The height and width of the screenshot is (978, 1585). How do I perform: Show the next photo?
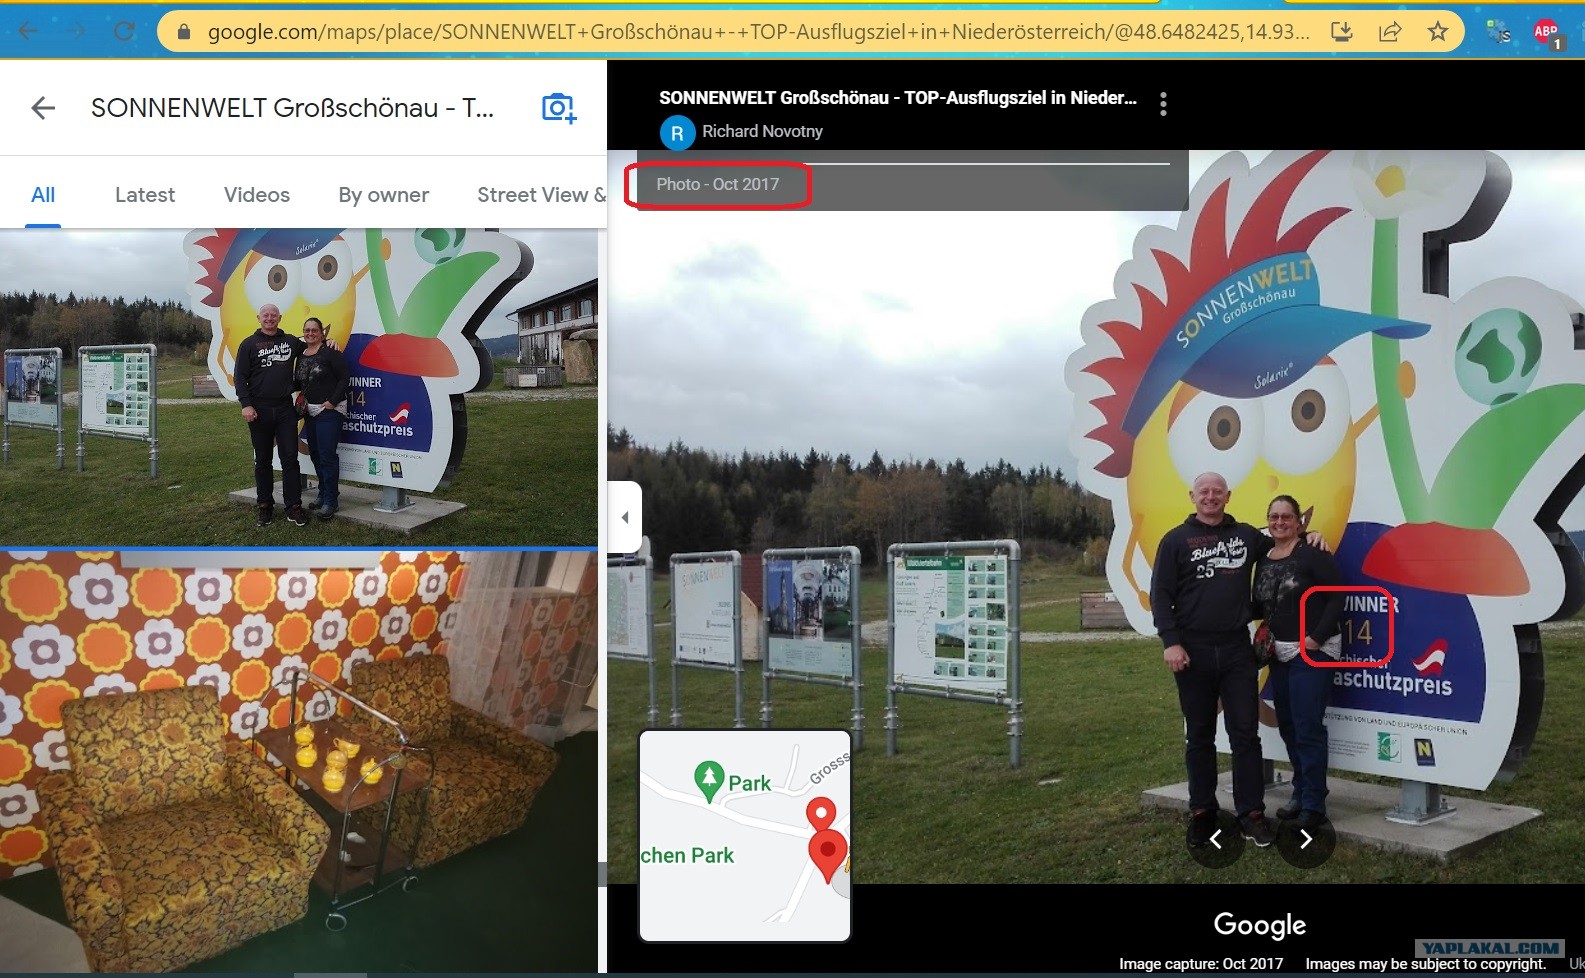pyautogui.click(x=1305, y=839)
